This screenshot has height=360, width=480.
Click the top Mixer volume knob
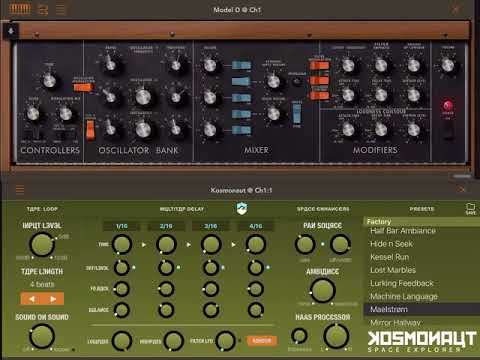click(x=210, y=65)
